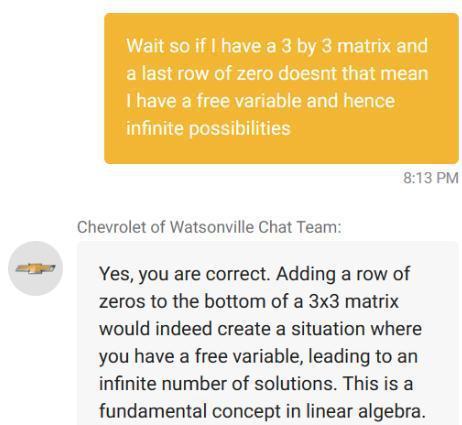The width and height of the screenshot is (462, 425).
Task: Click "last row of zero" in the user message
Action: click(x=205, y=73)
